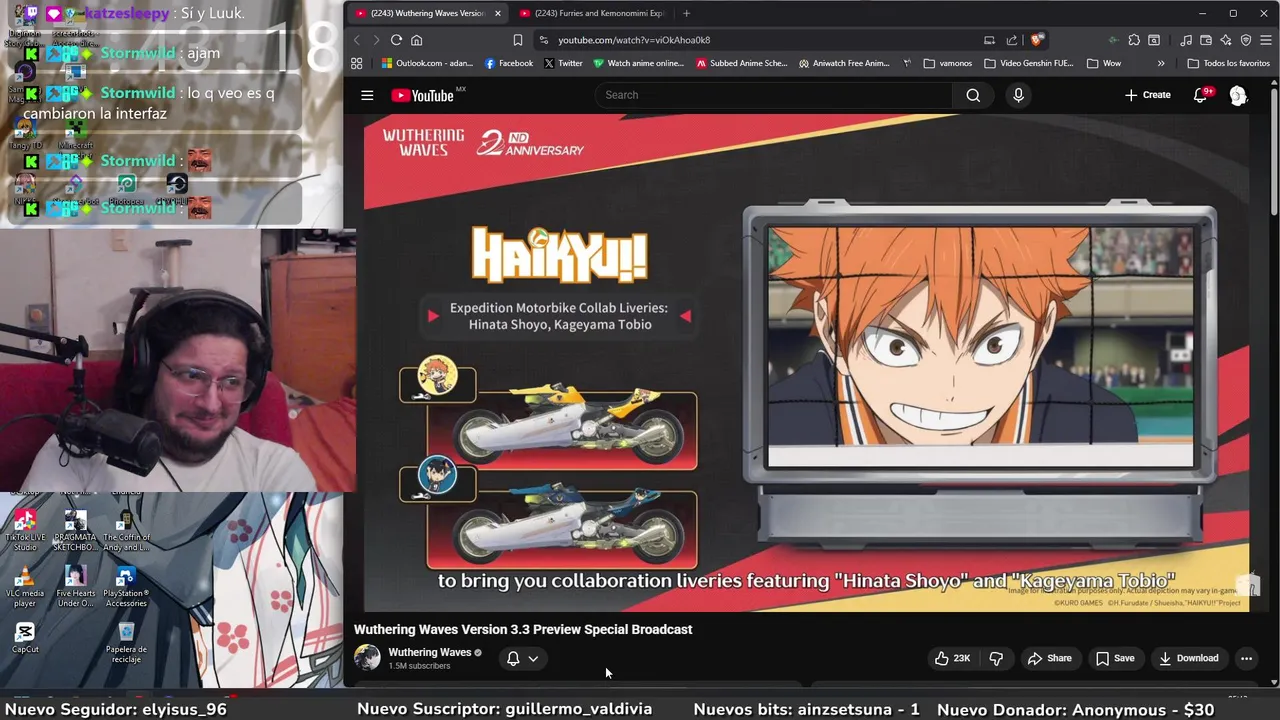Open the YouTube hamburger guide menu
1280x720 pixels.
point(367,95)
